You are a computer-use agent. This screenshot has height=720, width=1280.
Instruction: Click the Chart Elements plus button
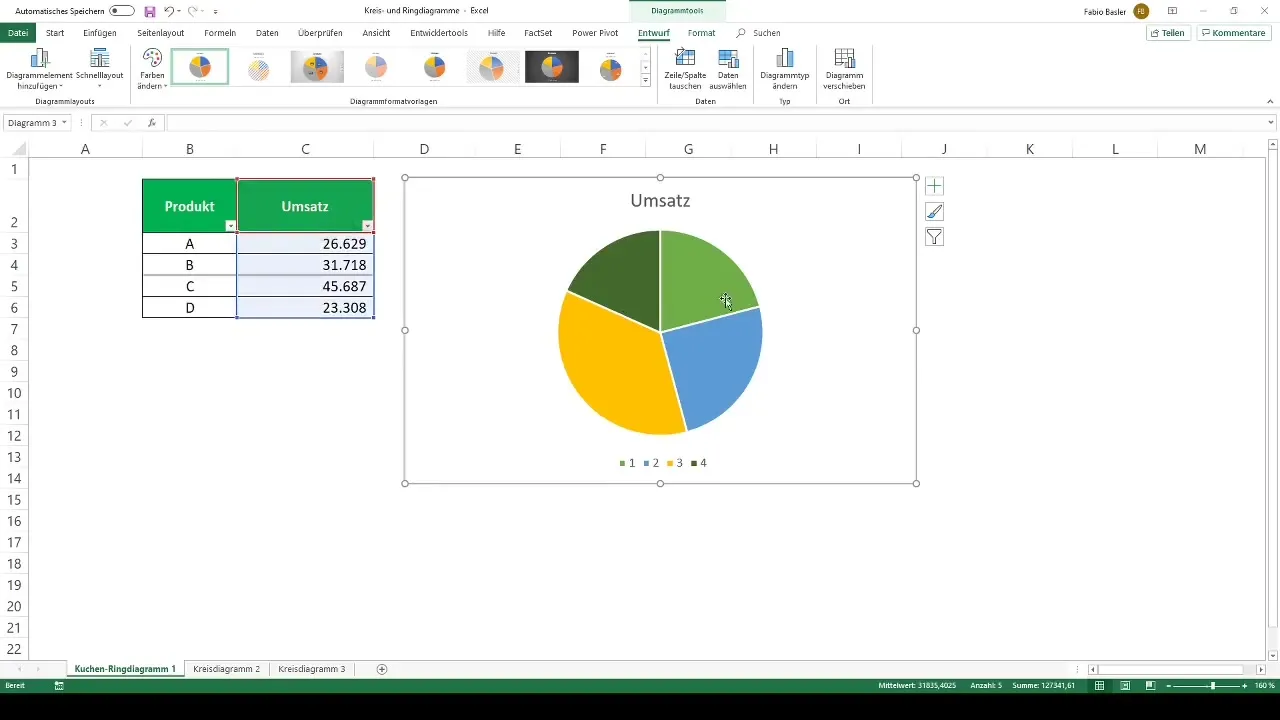click(934, 186)
